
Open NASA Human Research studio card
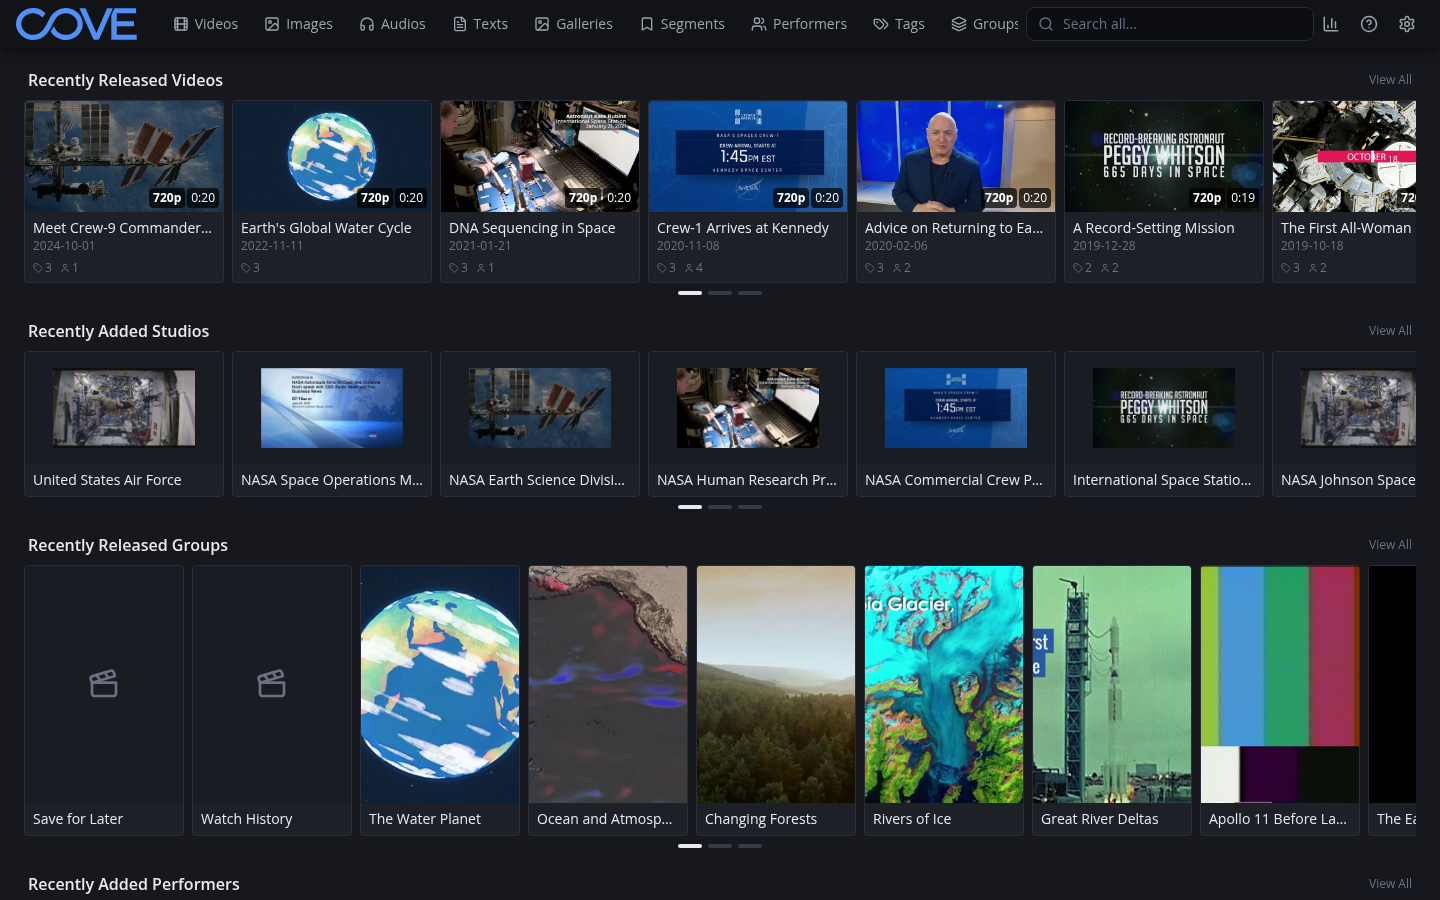coord(748,424)
